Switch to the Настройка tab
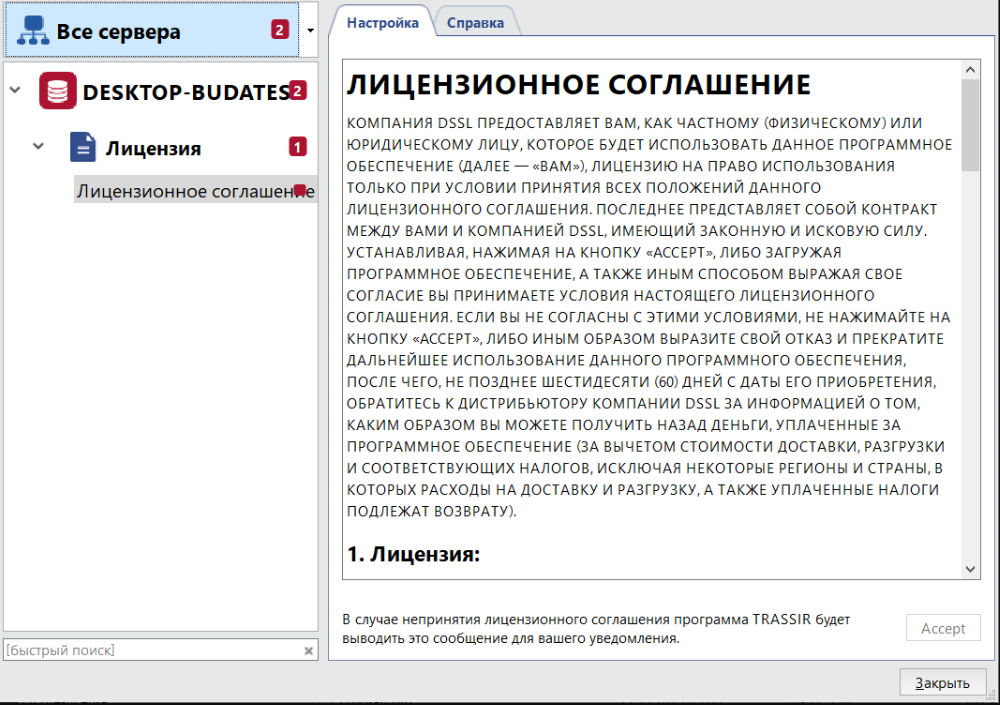 pos(383,22)
